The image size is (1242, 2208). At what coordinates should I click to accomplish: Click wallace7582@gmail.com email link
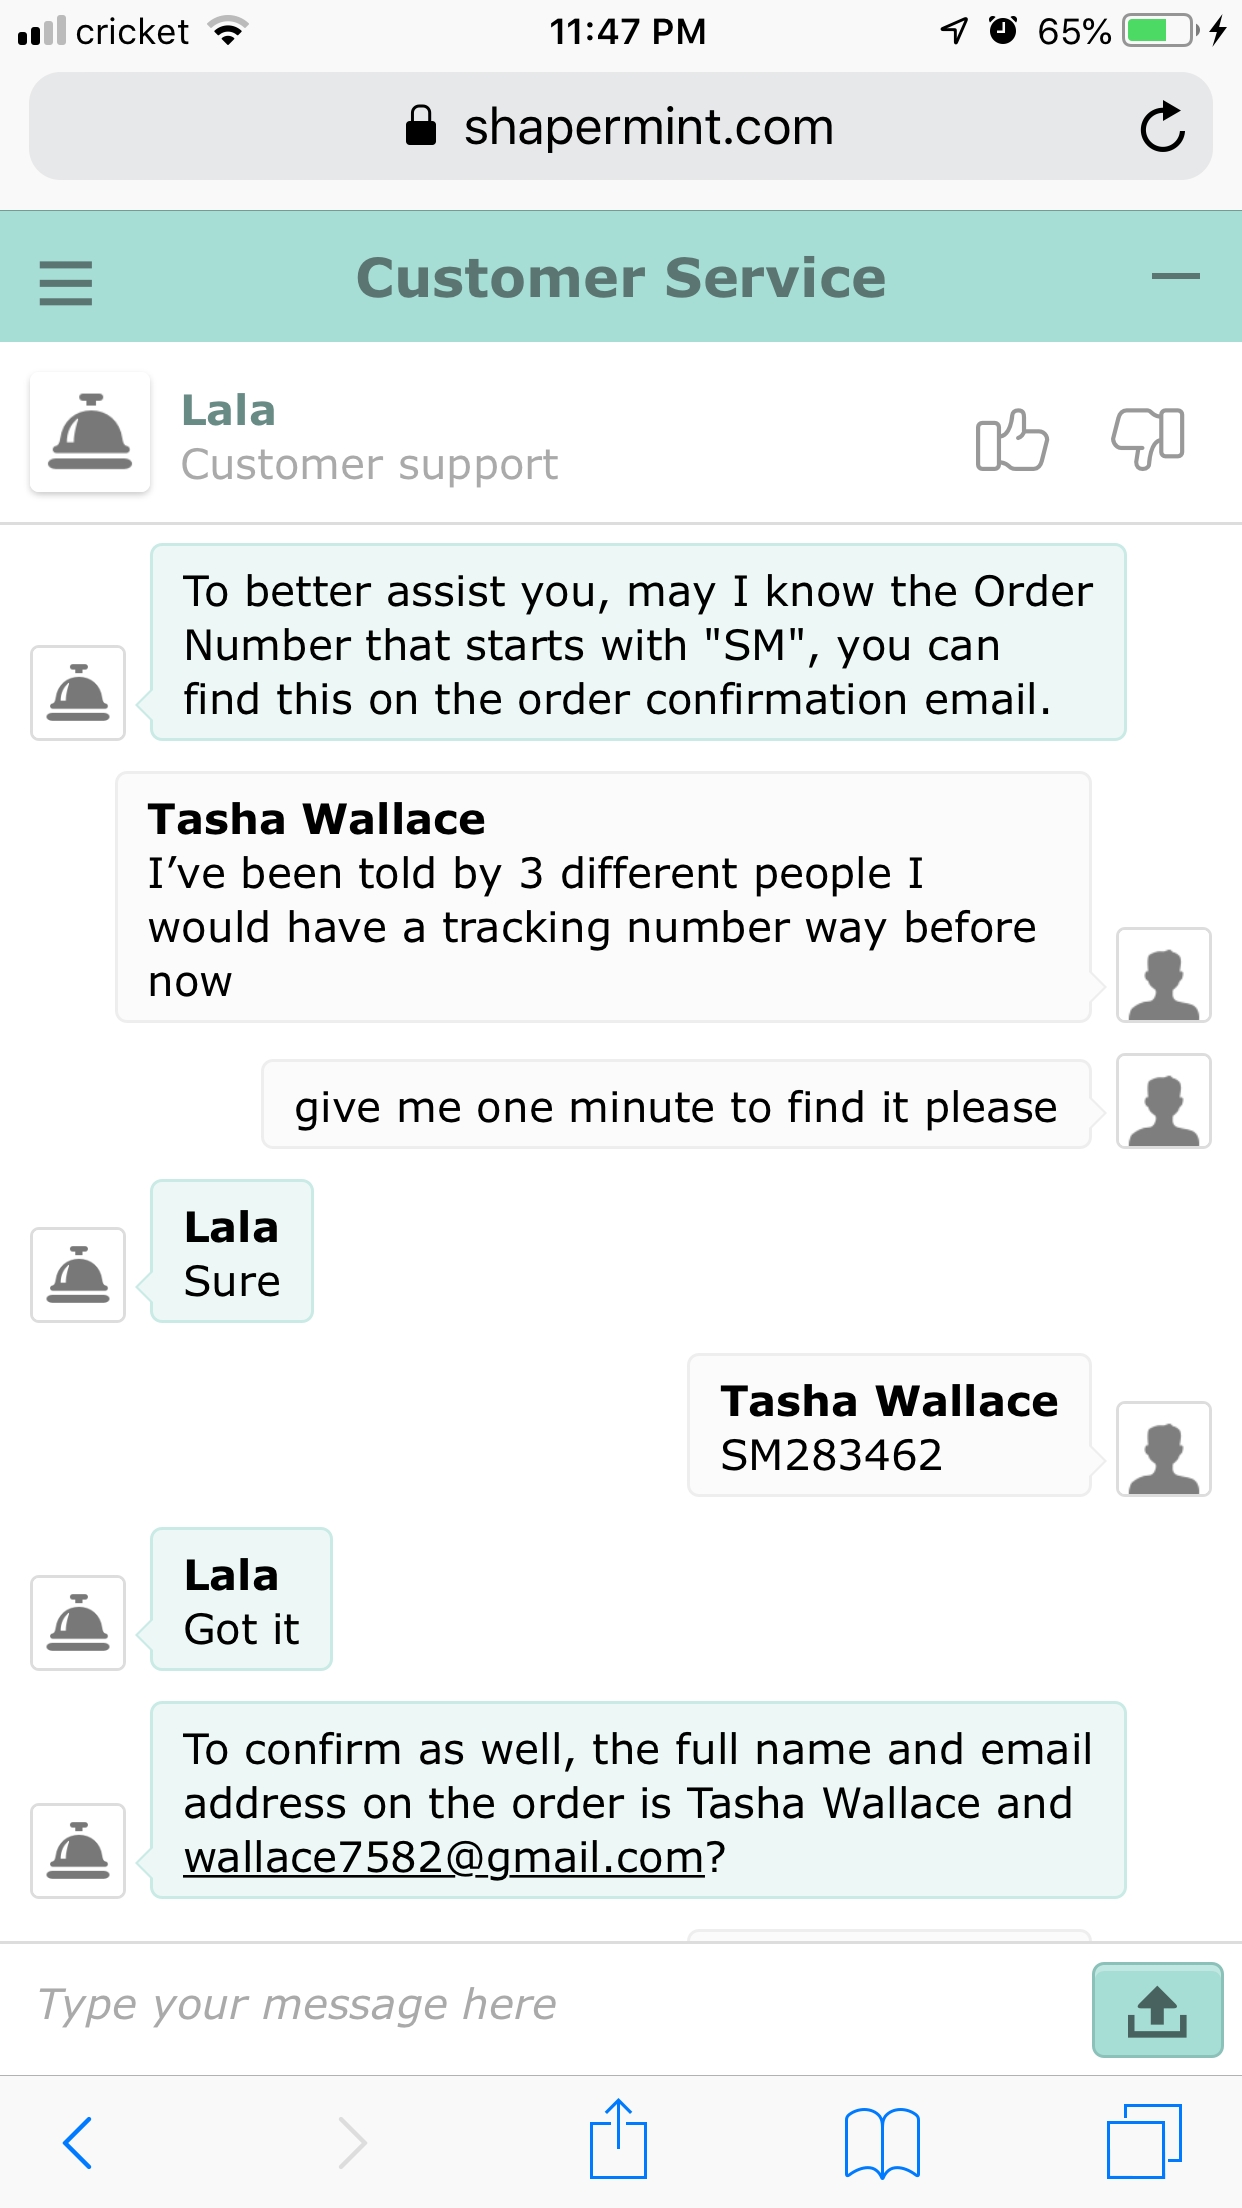(445, 1857)
